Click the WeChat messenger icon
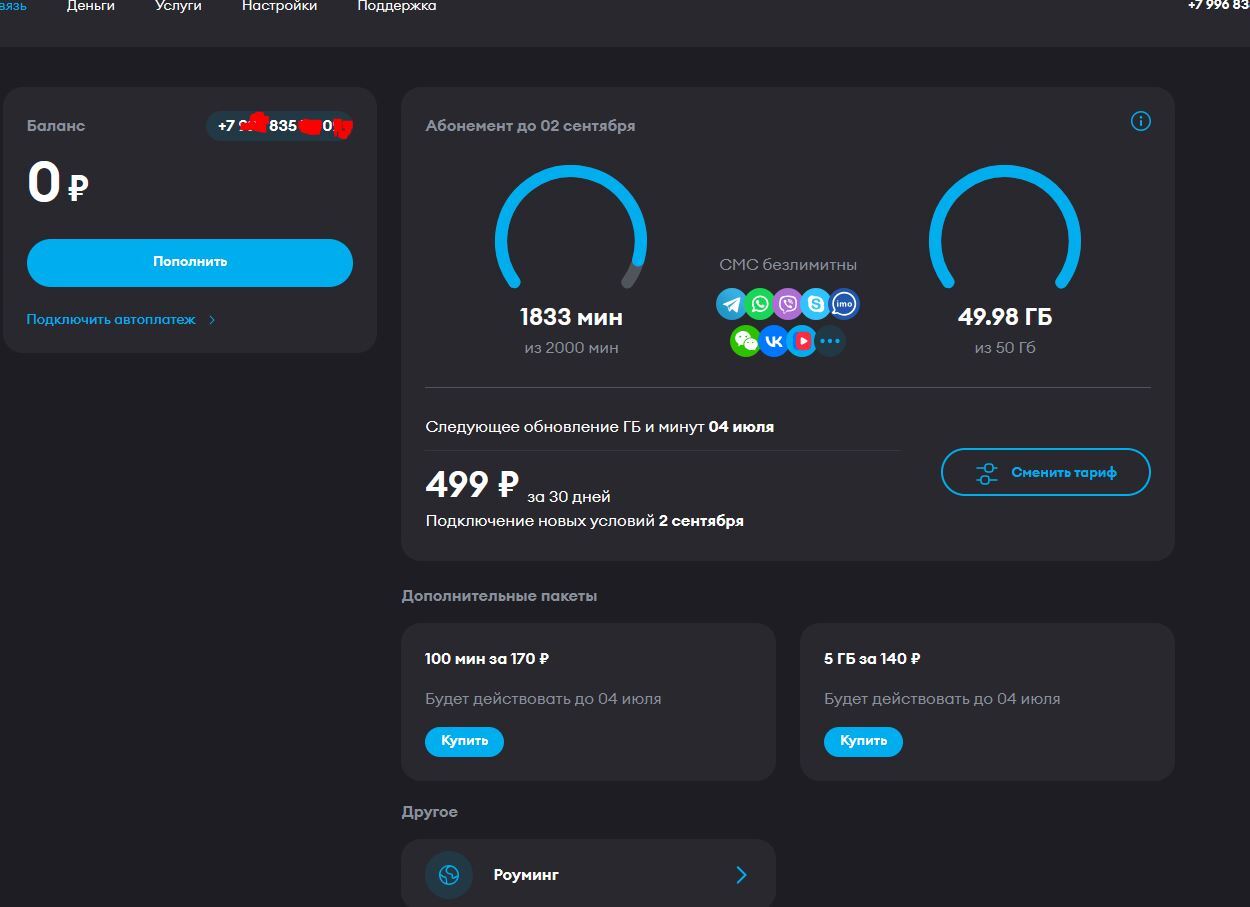 [x=745, y=341]
